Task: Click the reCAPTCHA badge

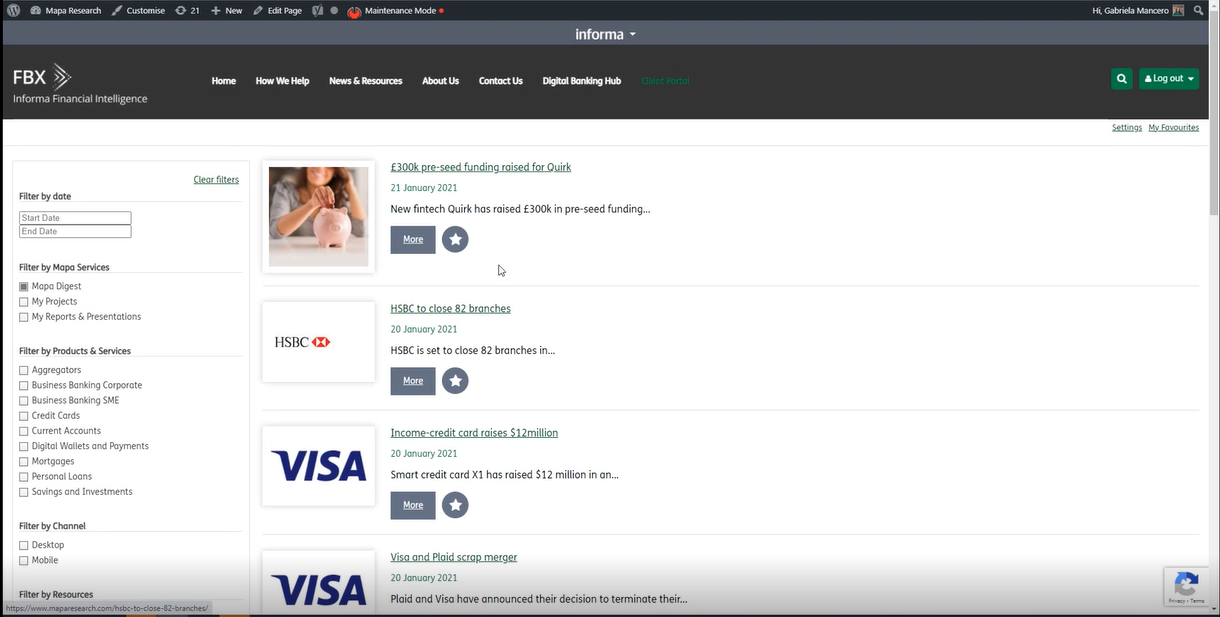Action: [x=1186, y=587]
